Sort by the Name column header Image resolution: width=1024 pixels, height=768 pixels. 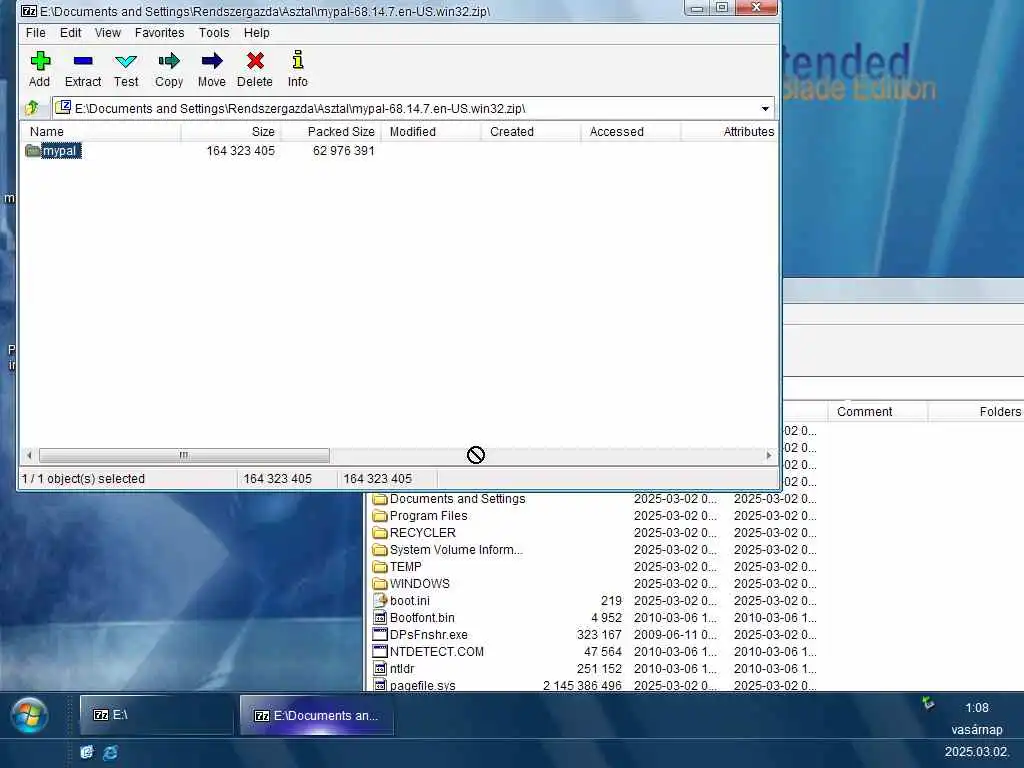101,132
